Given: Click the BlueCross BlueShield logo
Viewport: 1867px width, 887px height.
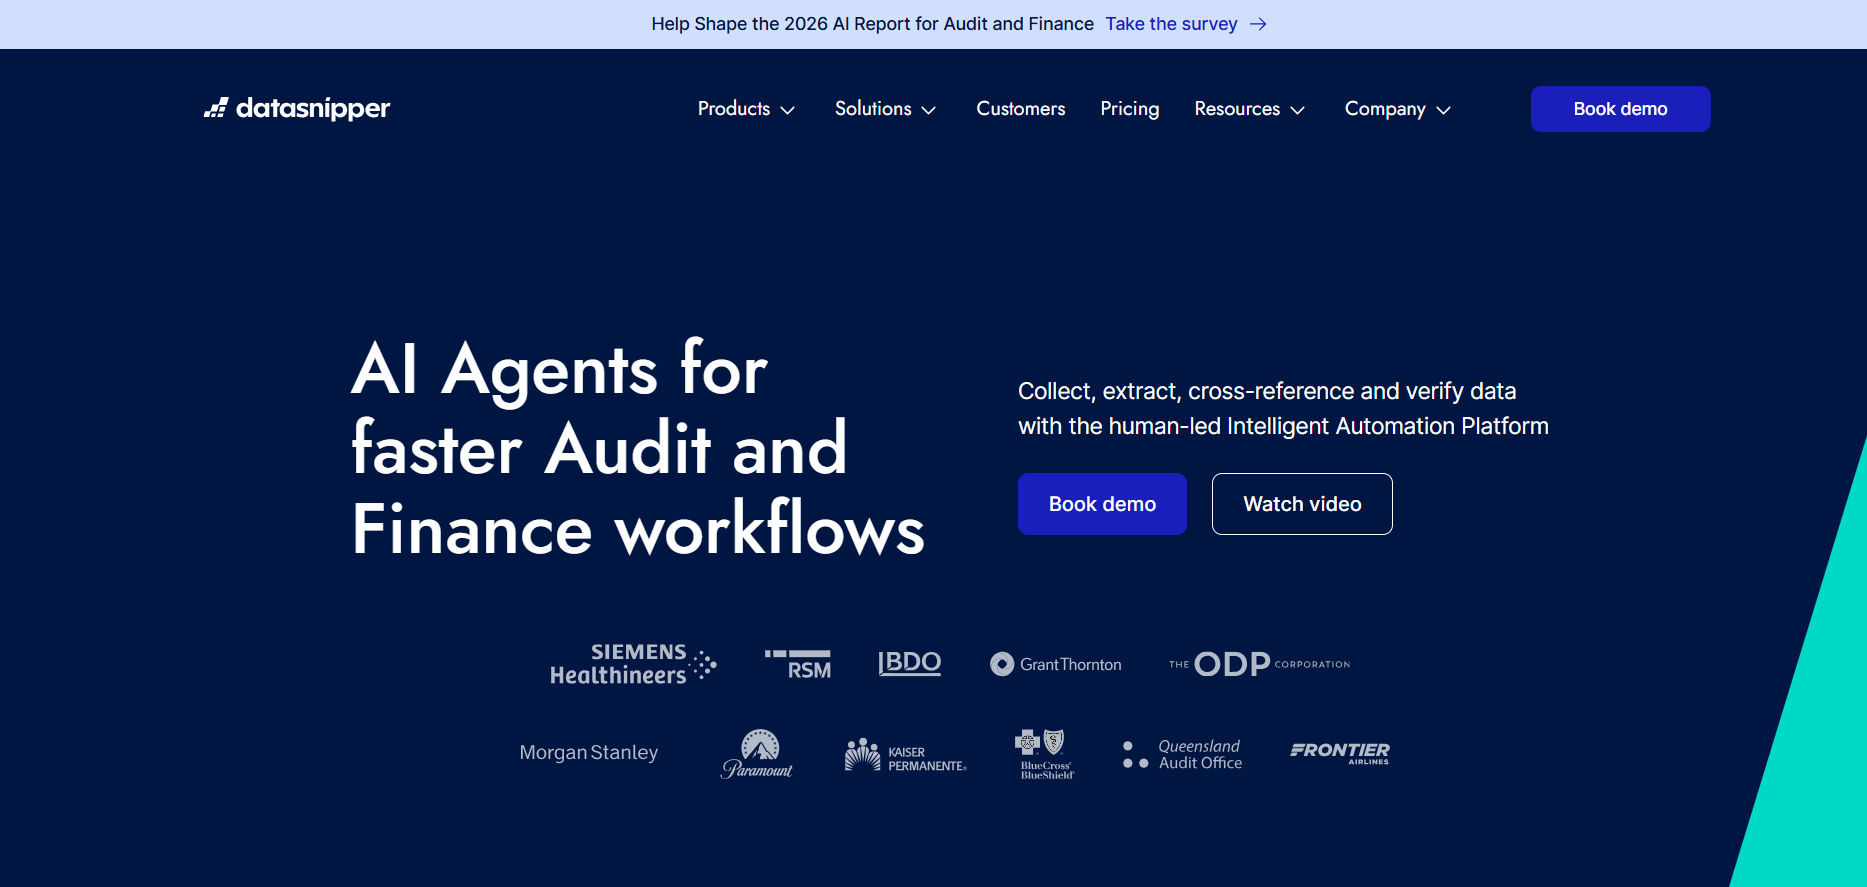Looking at the screenshot, I should tap(1045, 754).
